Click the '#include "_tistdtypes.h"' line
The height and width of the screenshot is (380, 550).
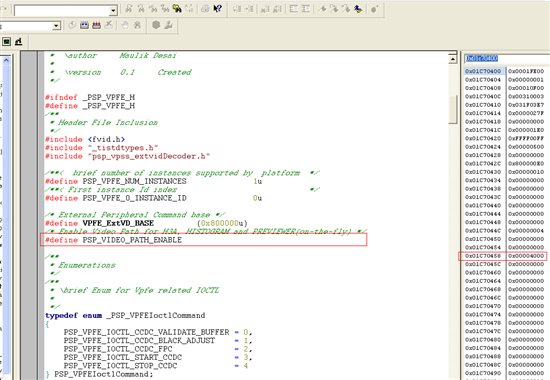pyautogui.click(x=101, y=148)
